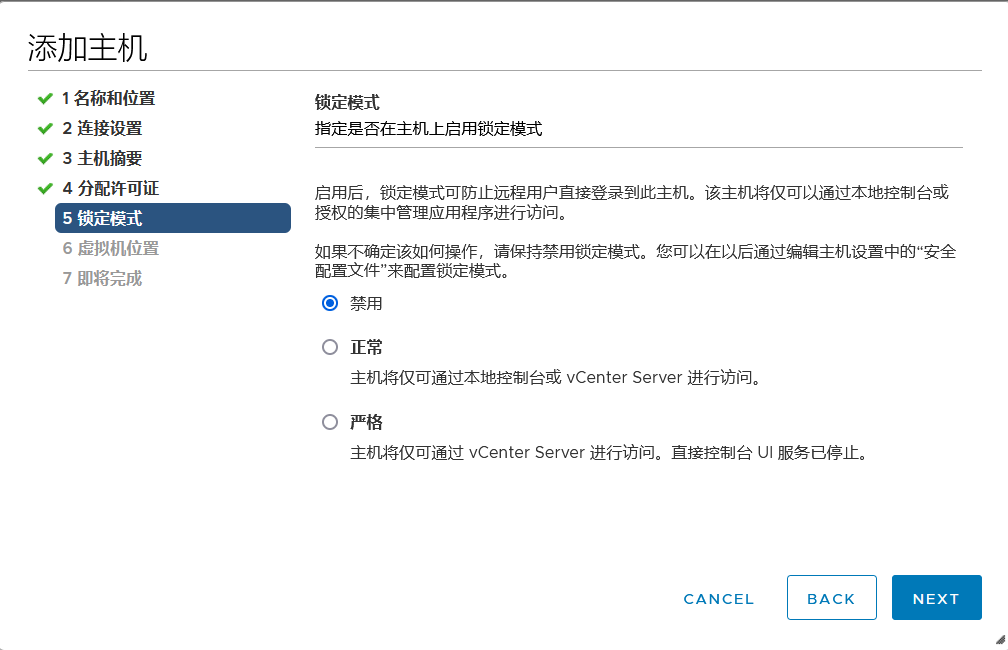The height and width of the screenshot is (650, 1008).
Task: Click green checkmark beside 主机摘要 step
Action: 44,159
